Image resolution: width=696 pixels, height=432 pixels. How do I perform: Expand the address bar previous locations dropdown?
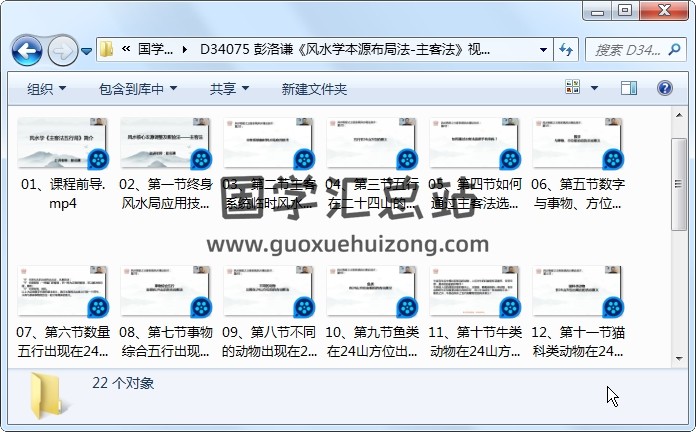[543, 49]
